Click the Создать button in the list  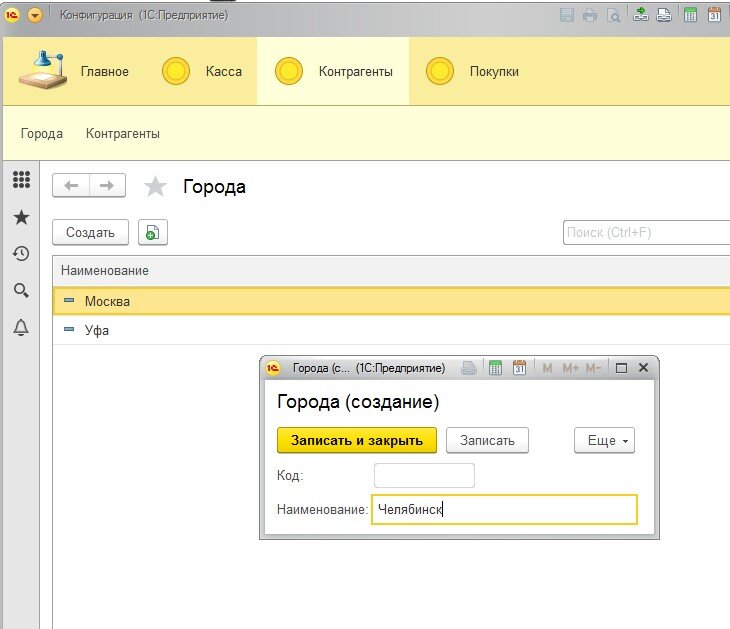coord(90,232)
